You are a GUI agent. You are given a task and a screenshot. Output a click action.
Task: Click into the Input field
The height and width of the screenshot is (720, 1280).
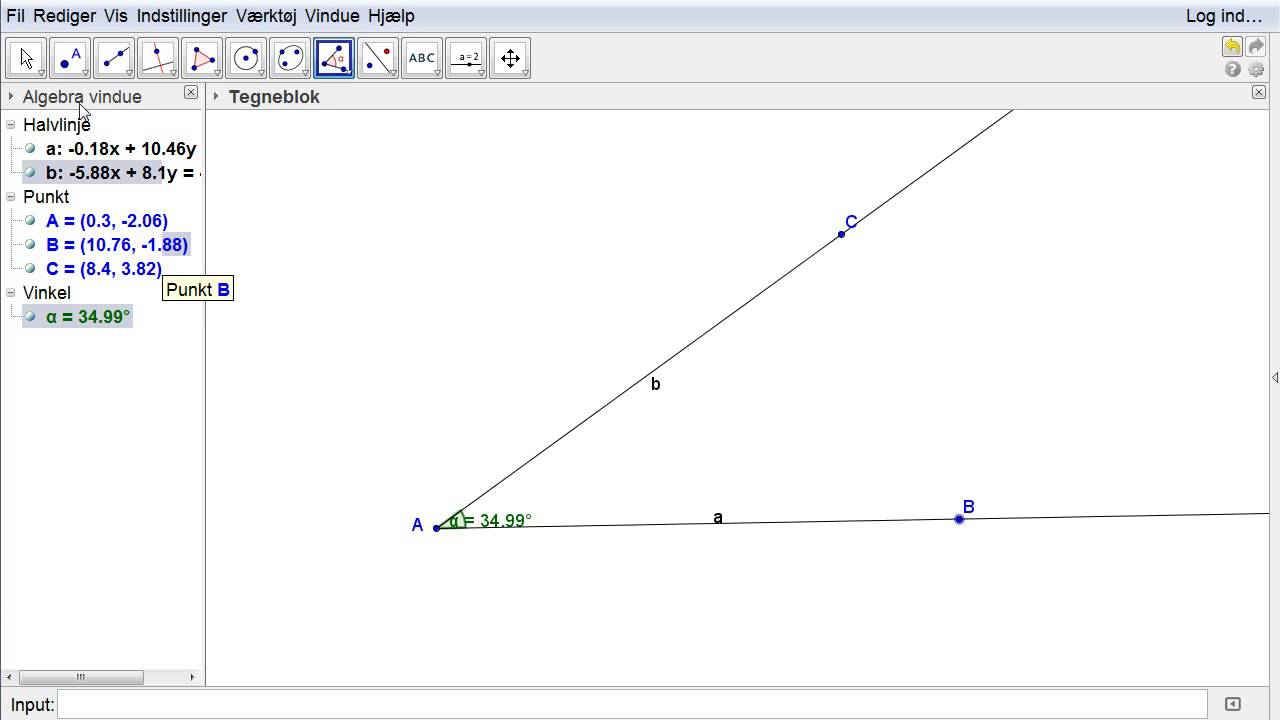(x=632, y=704)
